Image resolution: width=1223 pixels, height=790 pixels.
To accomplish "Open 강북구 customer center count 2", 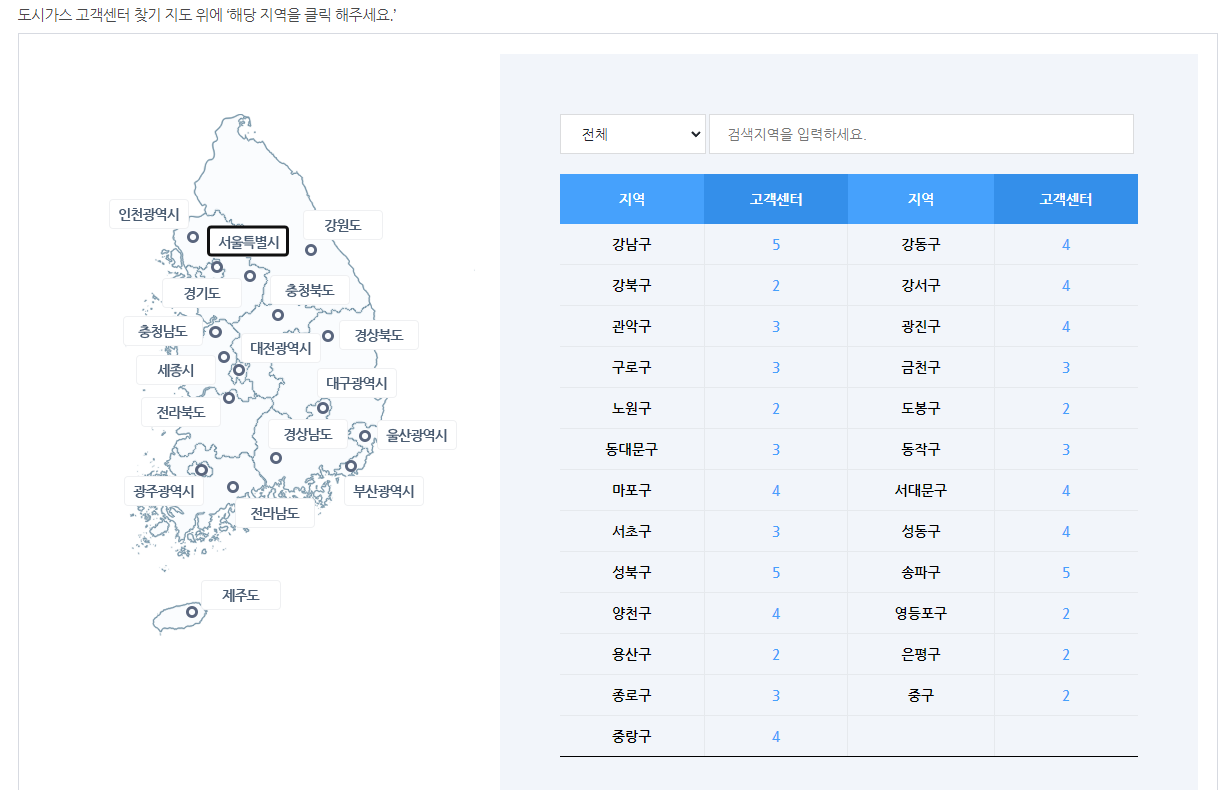I will (776, 285).
